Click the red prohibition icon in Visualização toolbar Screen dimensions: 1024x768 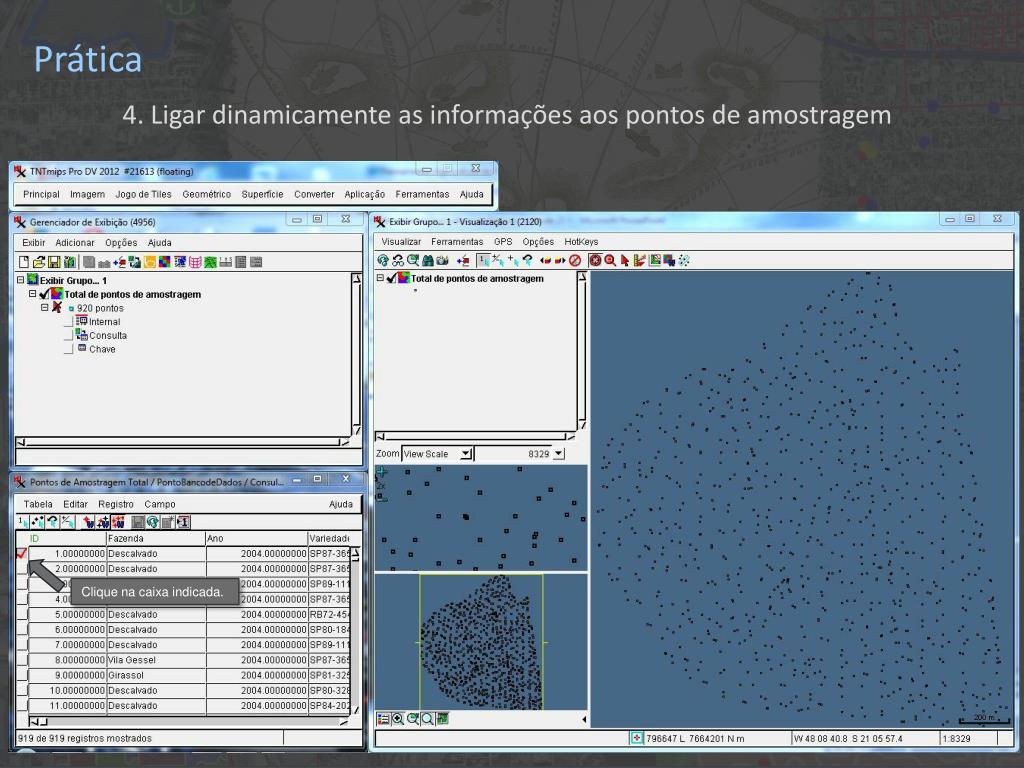coord(575,261)
